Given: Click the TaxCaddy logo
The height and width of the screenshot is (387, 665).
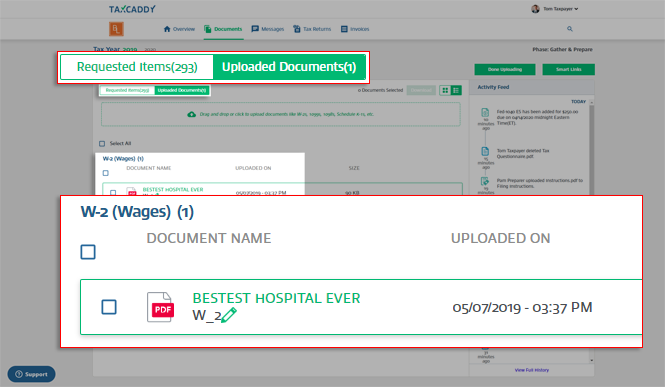Looking at the screenshot, I should tap(132, 9).
